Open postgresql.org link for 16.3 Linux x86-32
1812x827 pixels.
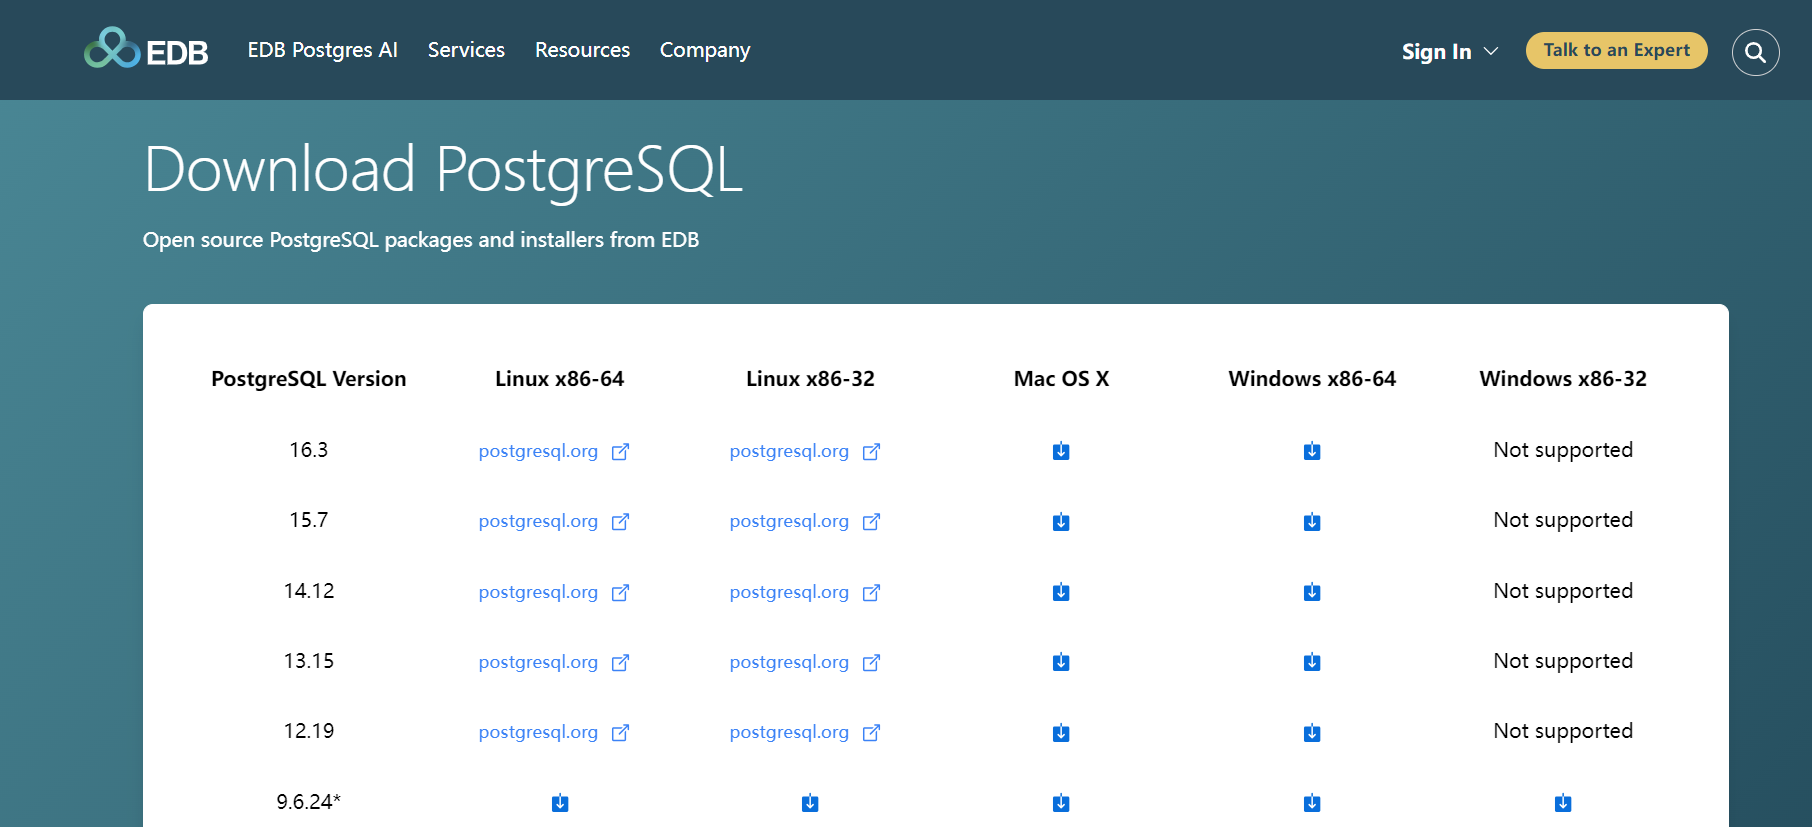pos(805,451)
